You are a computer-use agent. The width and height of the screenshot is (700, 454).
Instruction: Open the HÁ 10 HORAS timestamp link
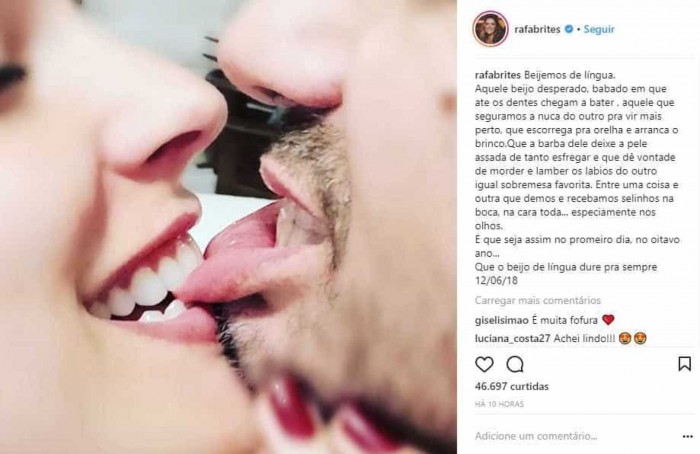[499, 404]
